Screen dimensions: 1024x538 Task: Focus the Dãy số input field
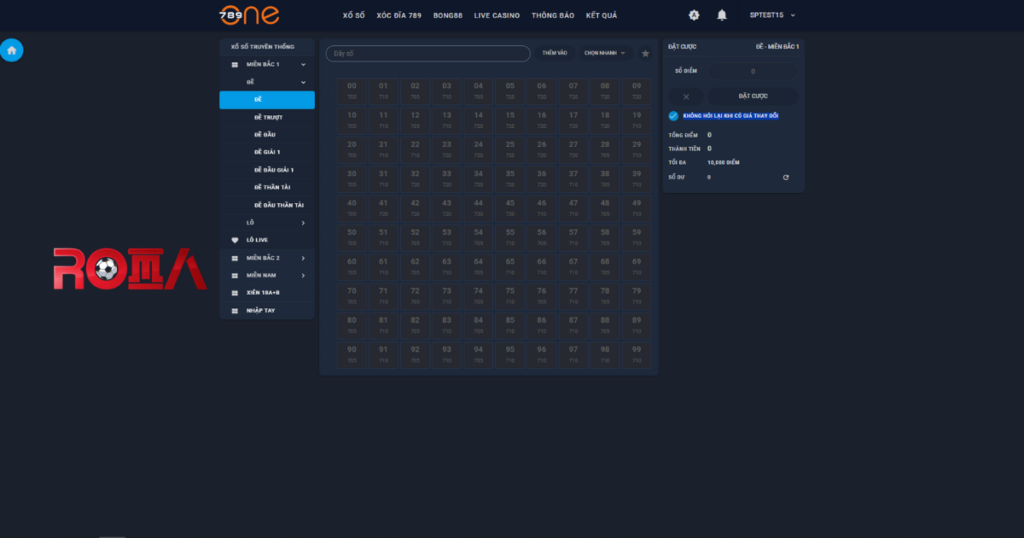428,54
